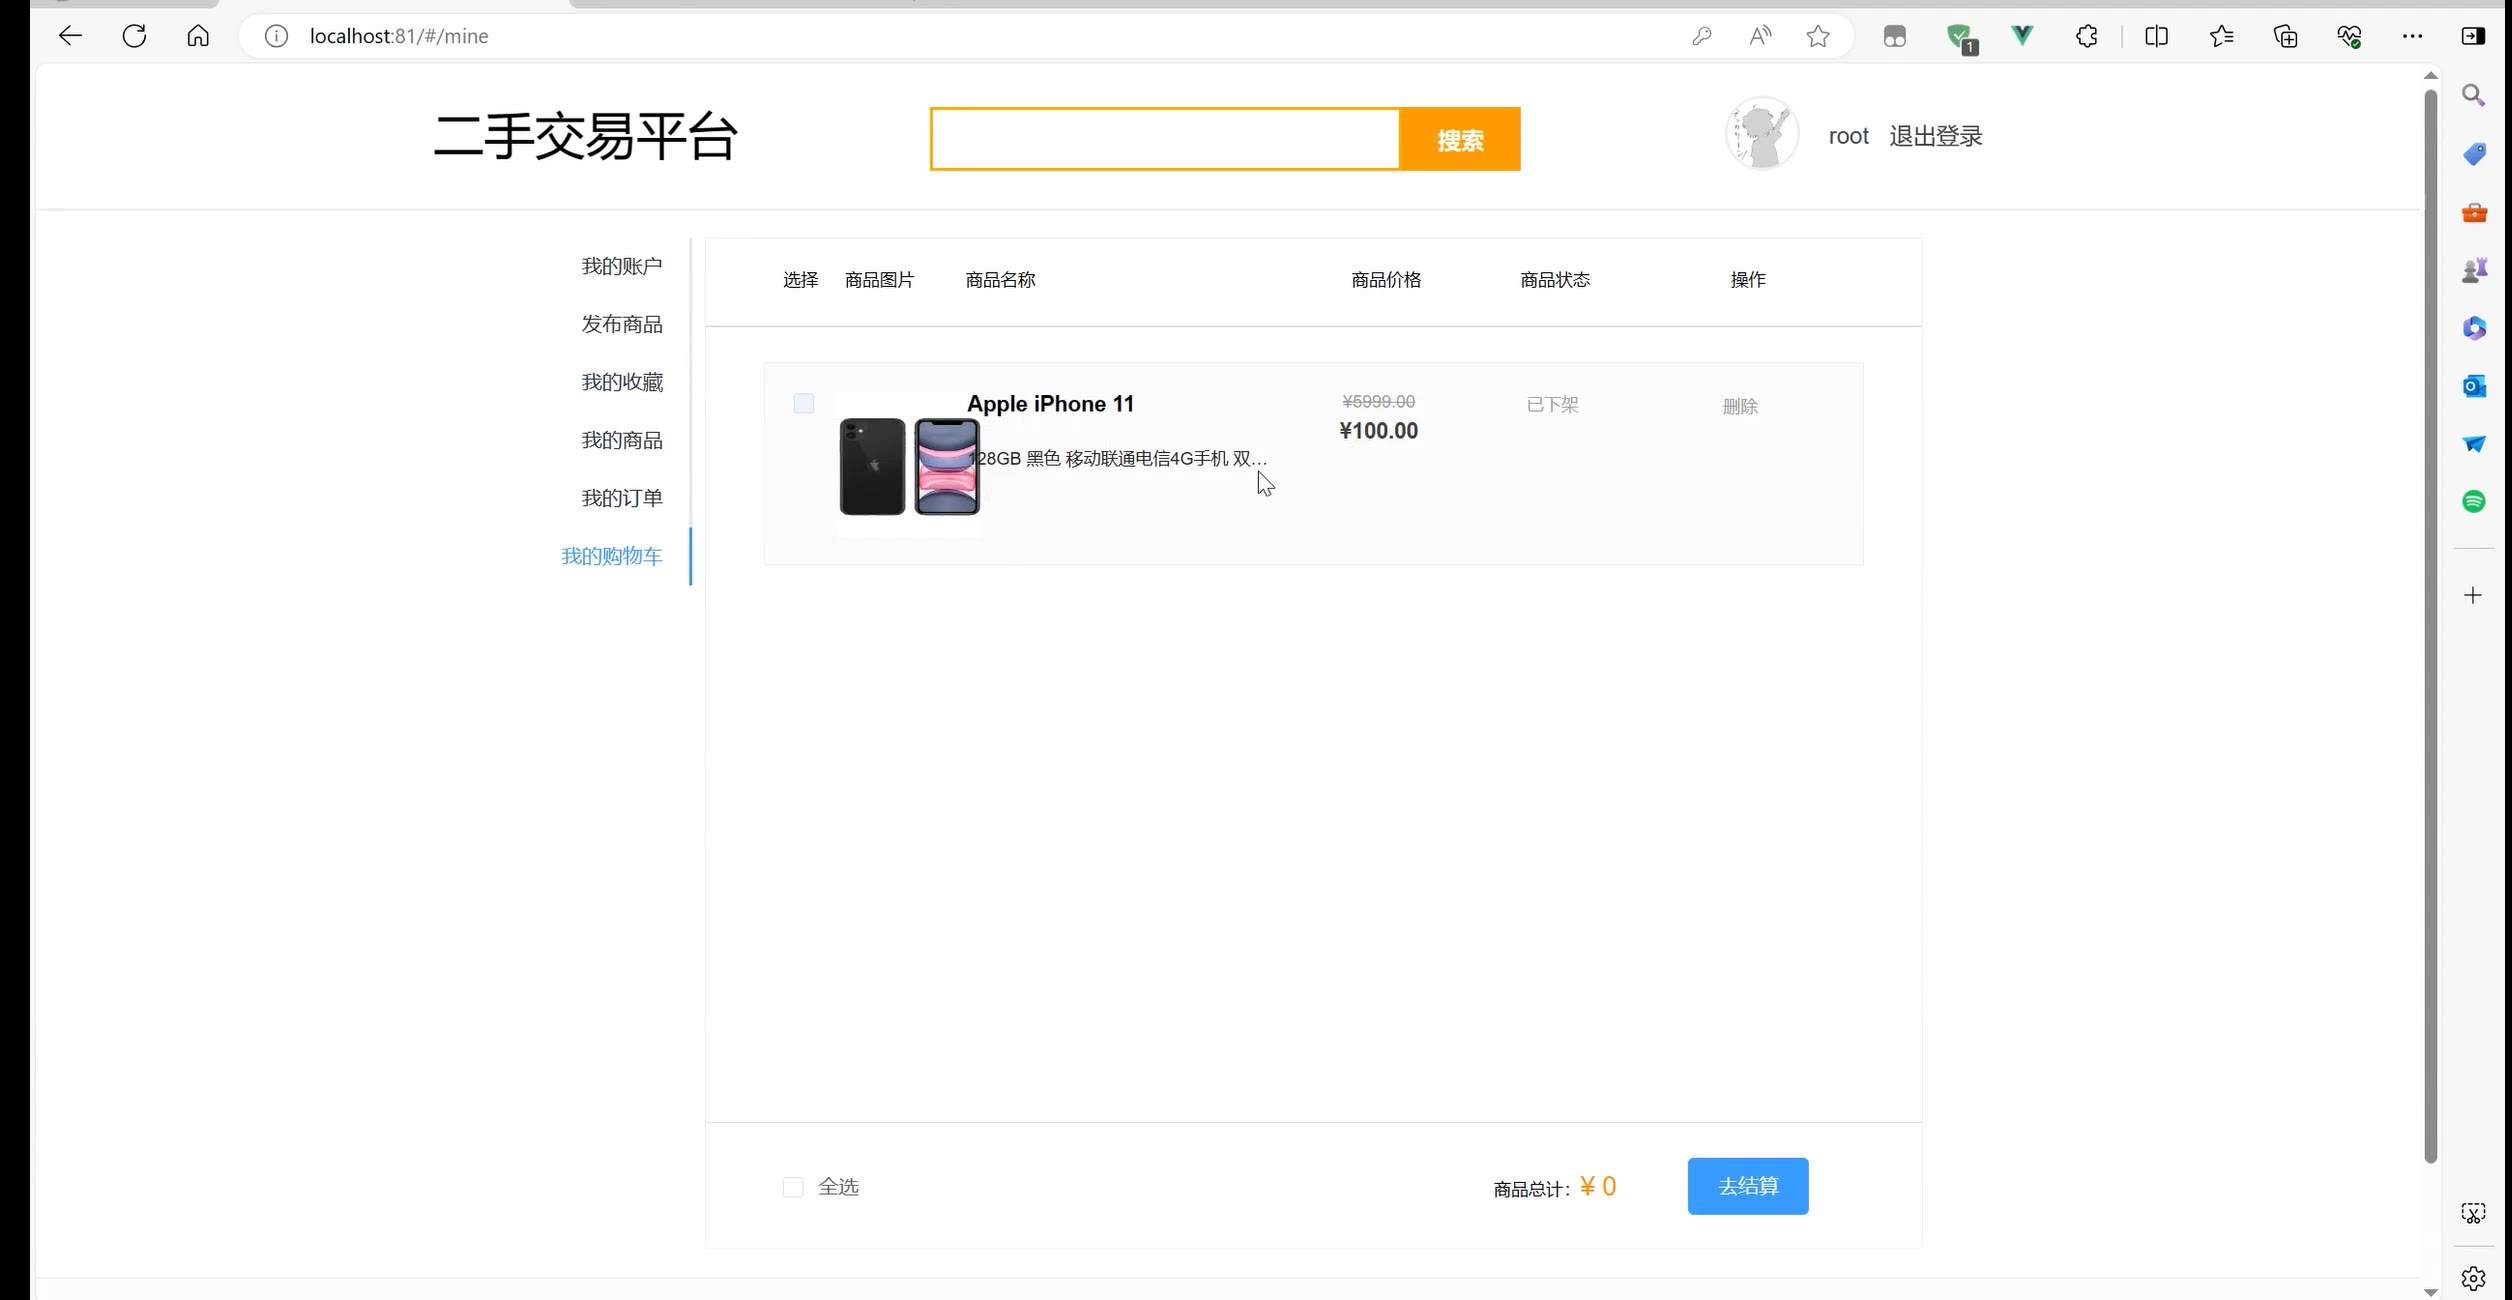
Task: Open the browser home page
Action: click(x=198, y=36)
